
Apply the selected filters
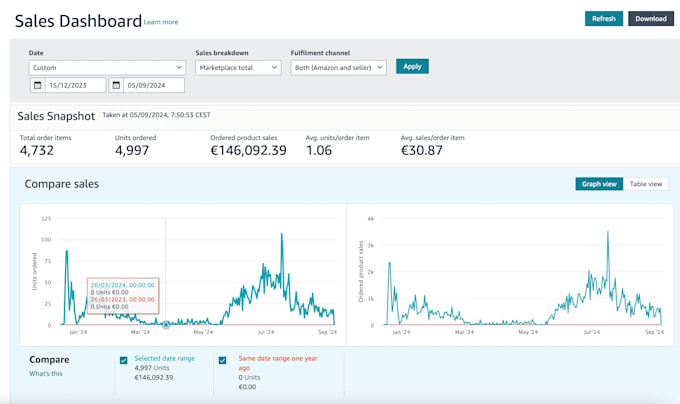[412, 66]
